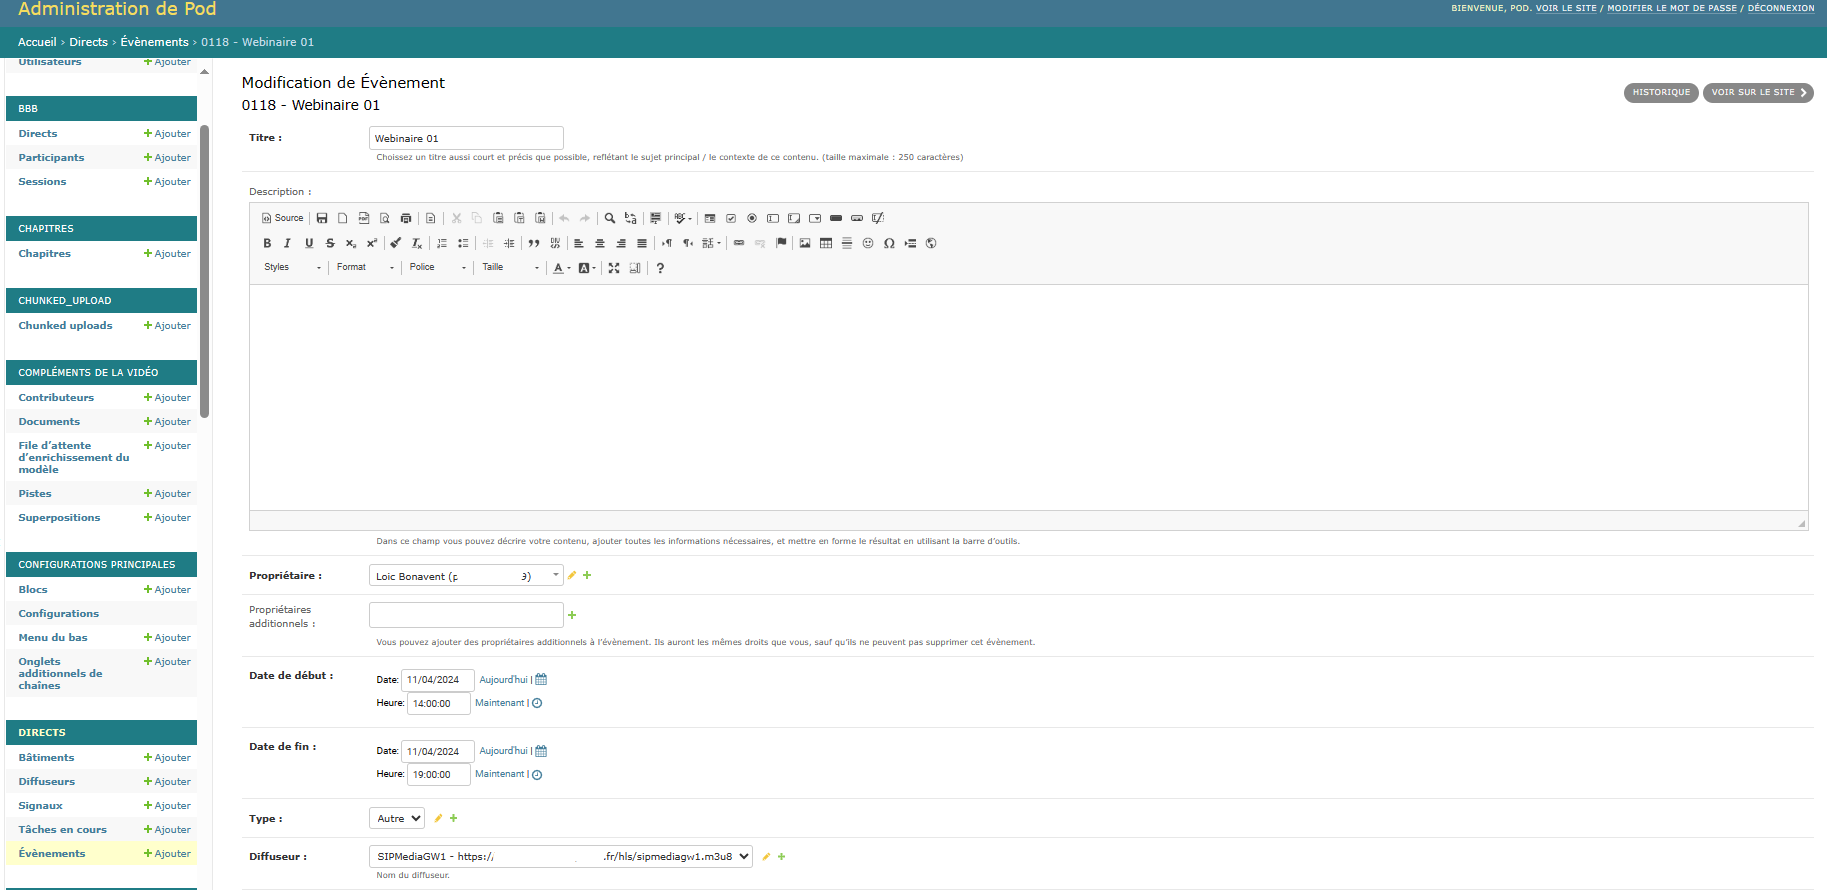The width and height of the screenshot is (1827, 890).
Task: Click the Print icon in the editor toolbar
Action: tap(406, 218)
